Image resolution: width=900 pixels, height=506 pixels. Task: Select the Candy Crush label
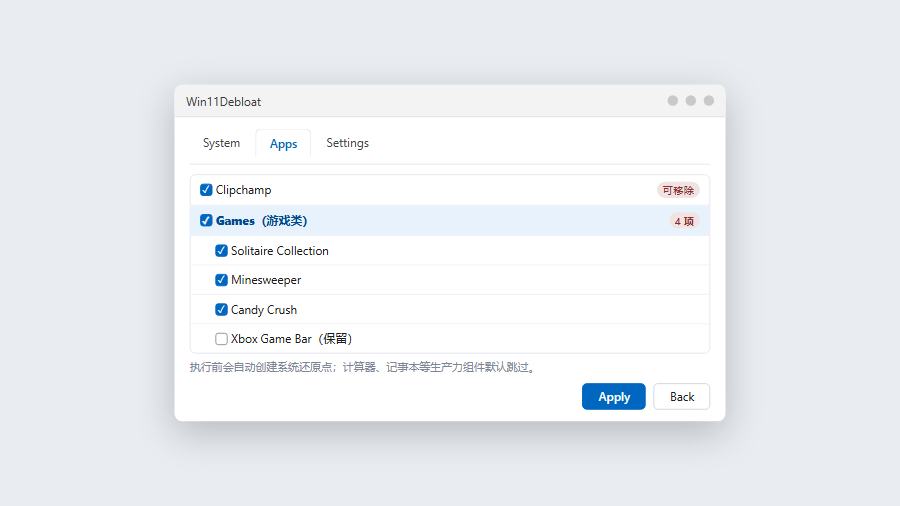(x=264, y=310)
